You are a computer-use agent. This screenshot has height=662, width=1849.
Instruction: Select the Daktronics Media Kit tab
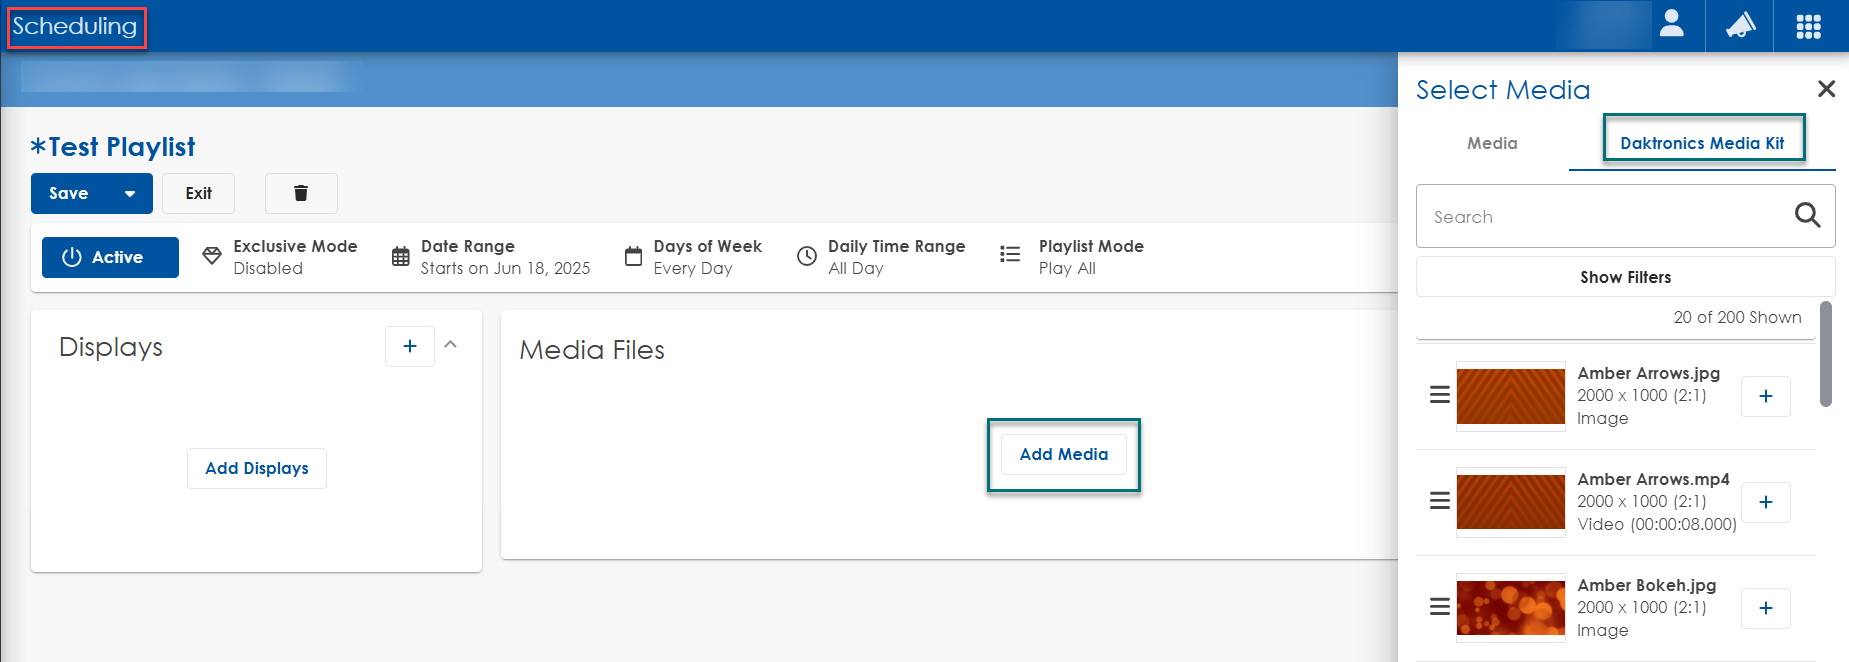pyautogui.click(x=1702, y=143)
